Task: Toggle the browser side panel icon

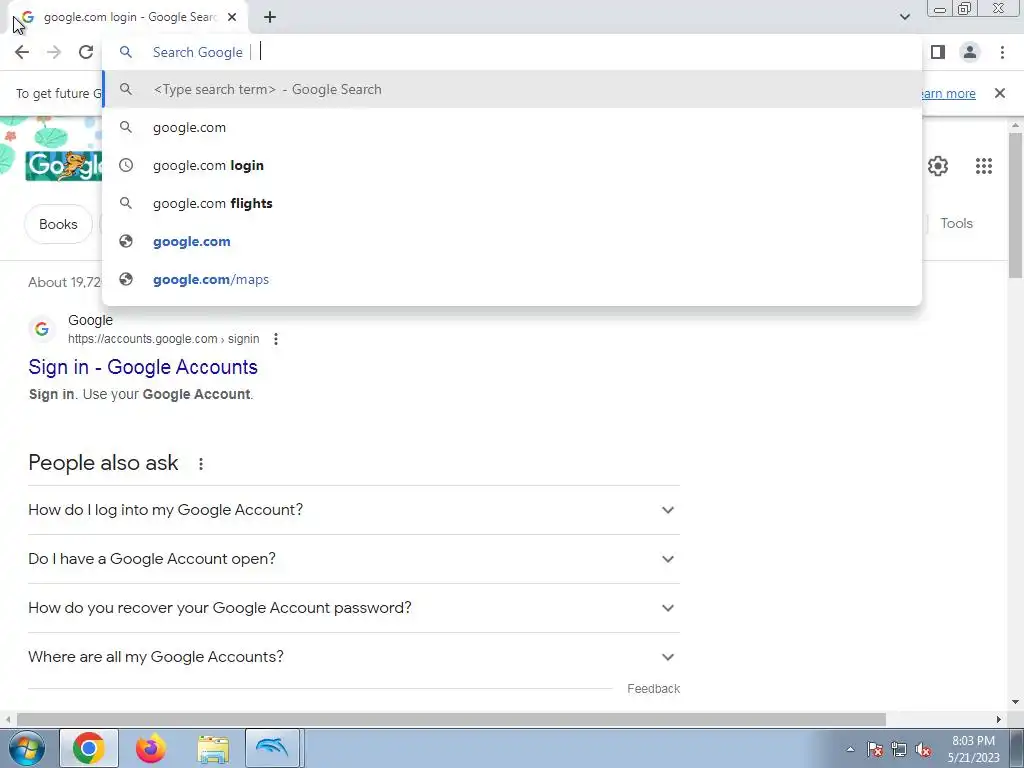Action: 938,52
